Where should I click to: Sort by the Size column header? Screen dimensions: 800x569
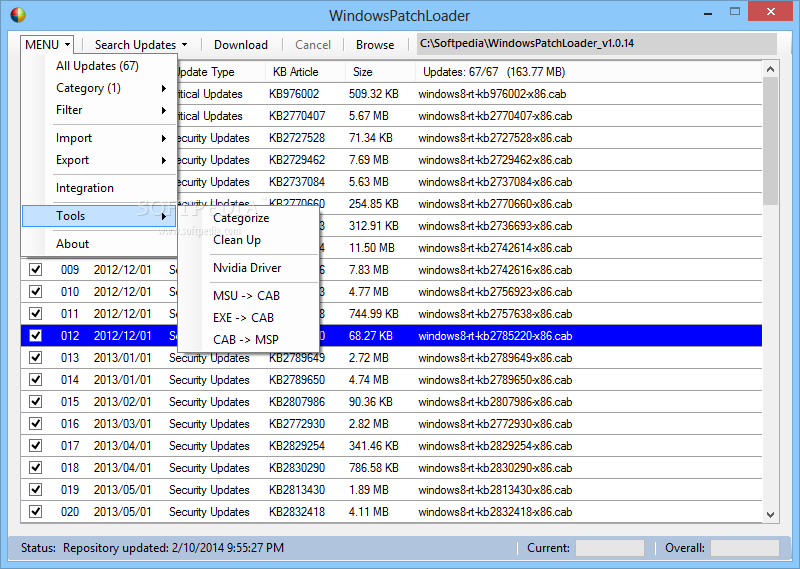point(380,72)
